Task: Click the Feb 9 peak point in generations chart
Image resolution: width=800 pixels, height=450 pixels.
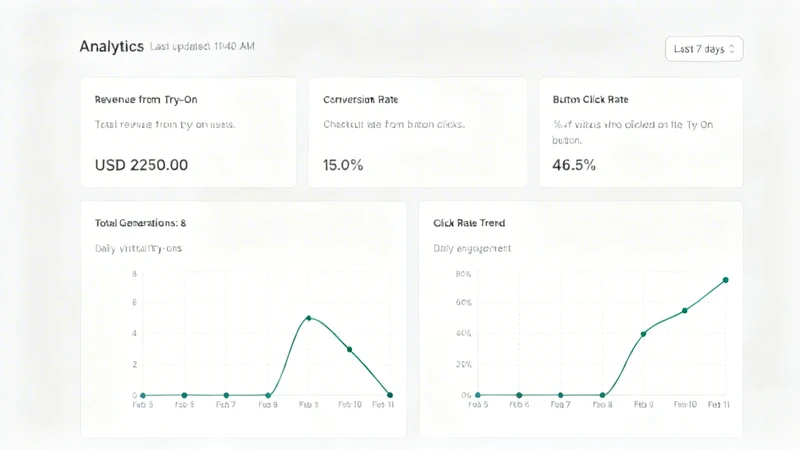Action: pos(309,318)
